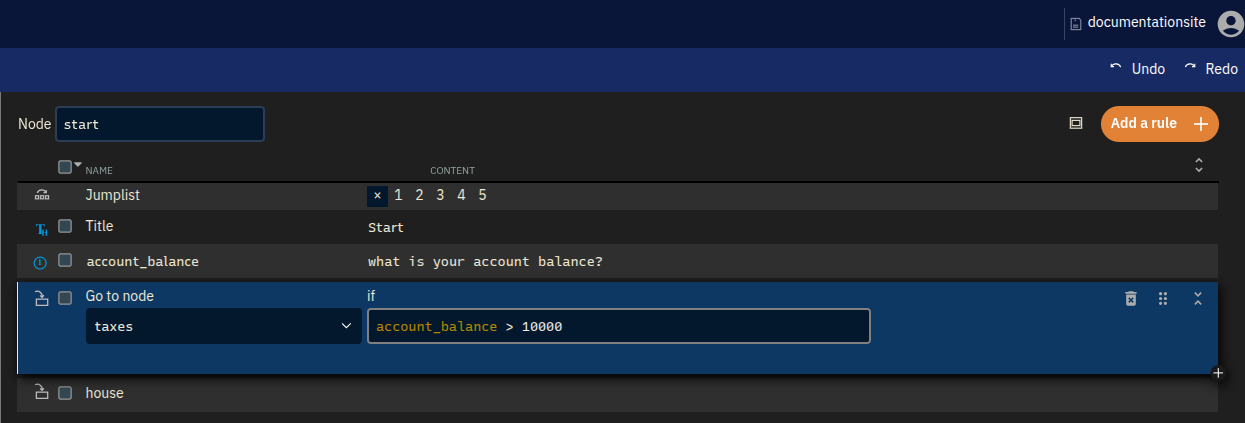The image size is (1245, 423).
Task: Delete the Go to node rule via the trash icon
Action: (x=1131, y=298)
